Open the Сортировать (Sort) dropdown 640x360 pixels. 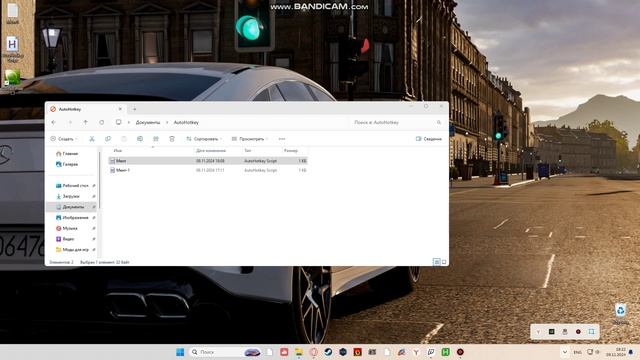tap(204, 139)
